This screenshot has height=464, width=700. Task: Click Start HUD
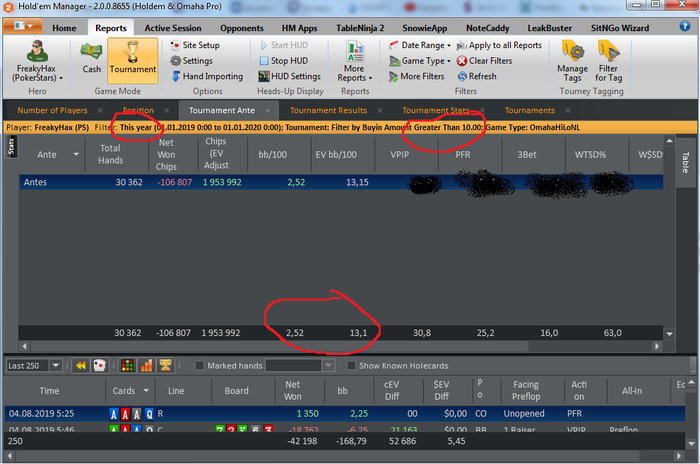pos(284,45)
